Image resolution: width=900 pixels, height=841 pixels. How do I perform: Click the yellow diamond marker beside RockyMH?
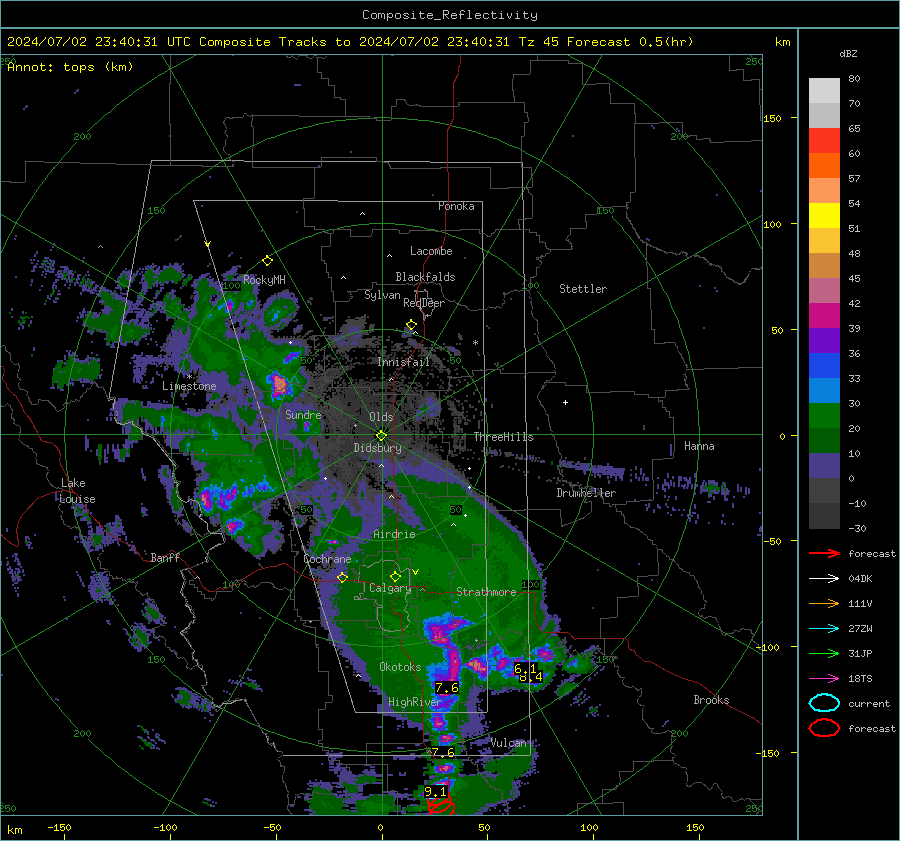click(x=267, y=261)
